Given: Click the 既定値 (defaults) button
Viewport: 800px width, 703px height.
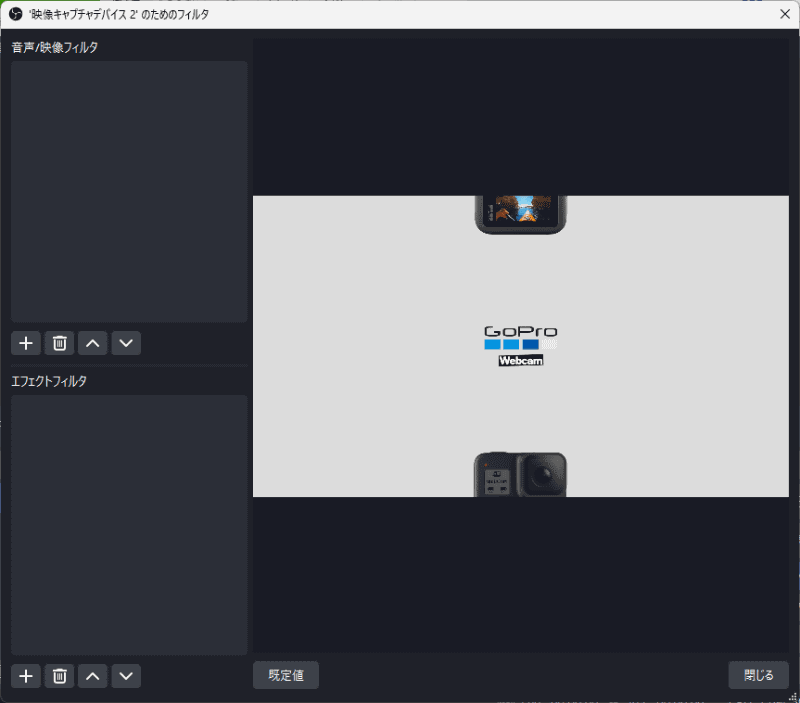Looking at the screenshot, I should click(286, 675).
